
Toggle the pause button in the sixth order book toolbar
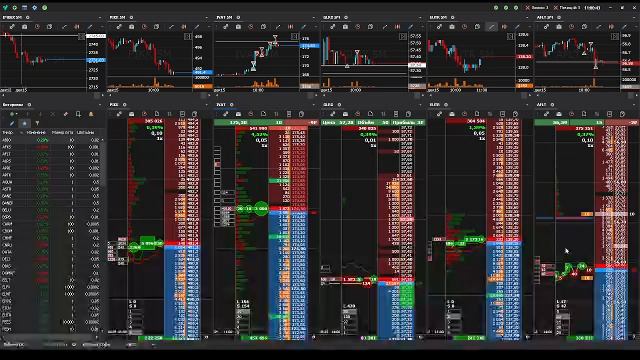tap(597, 114)
